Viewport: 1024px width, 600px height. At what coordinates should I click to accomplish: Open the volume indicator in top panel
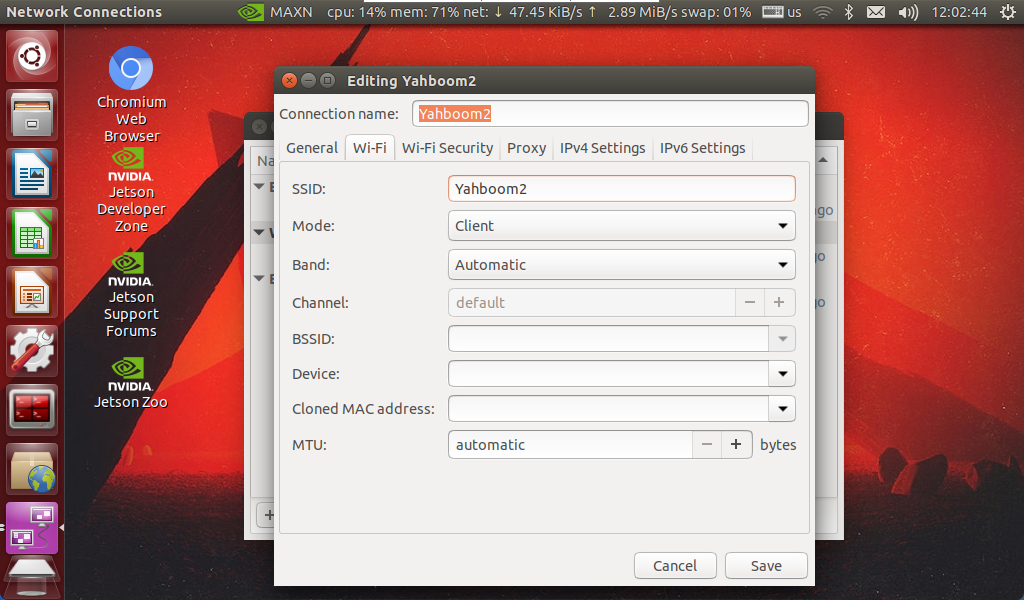click(908, 12)
